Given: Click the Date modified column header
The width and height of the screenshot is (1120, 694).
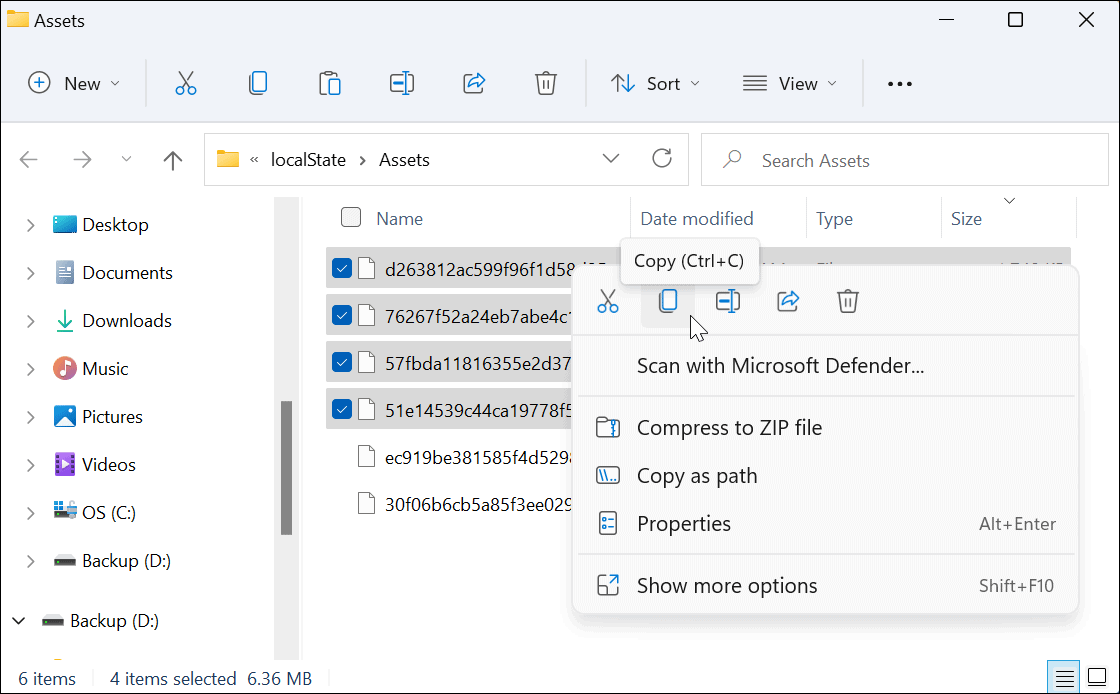Looking at the screenshot, I should (696, 218).
